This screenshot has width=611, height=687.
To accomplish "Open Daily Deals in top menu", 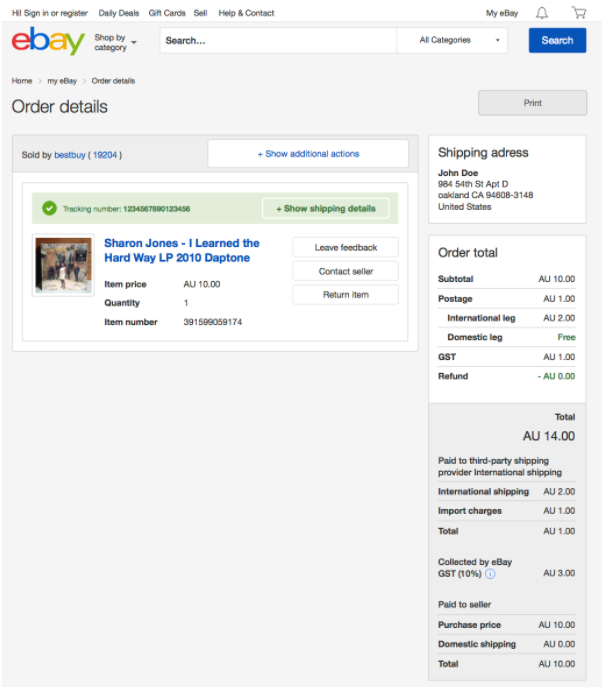I will coord(119,13).
